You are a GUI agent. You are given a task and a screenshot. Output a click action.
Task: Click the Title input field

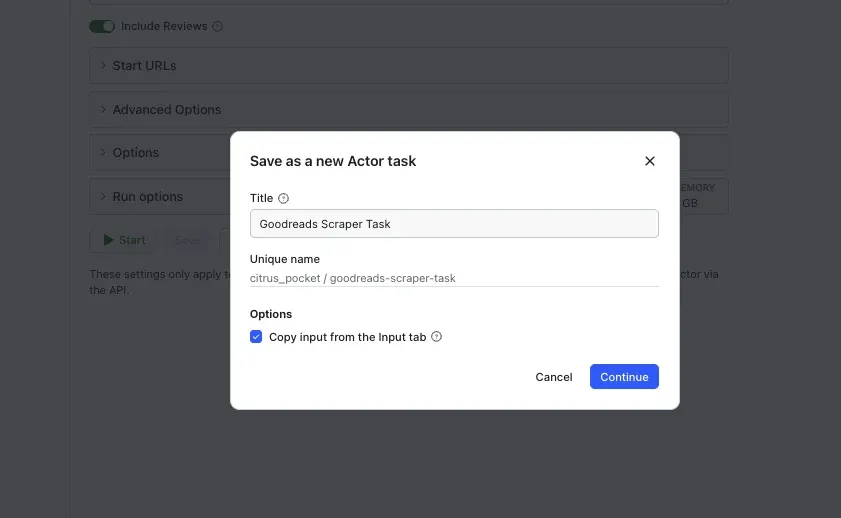click(454, 224)
